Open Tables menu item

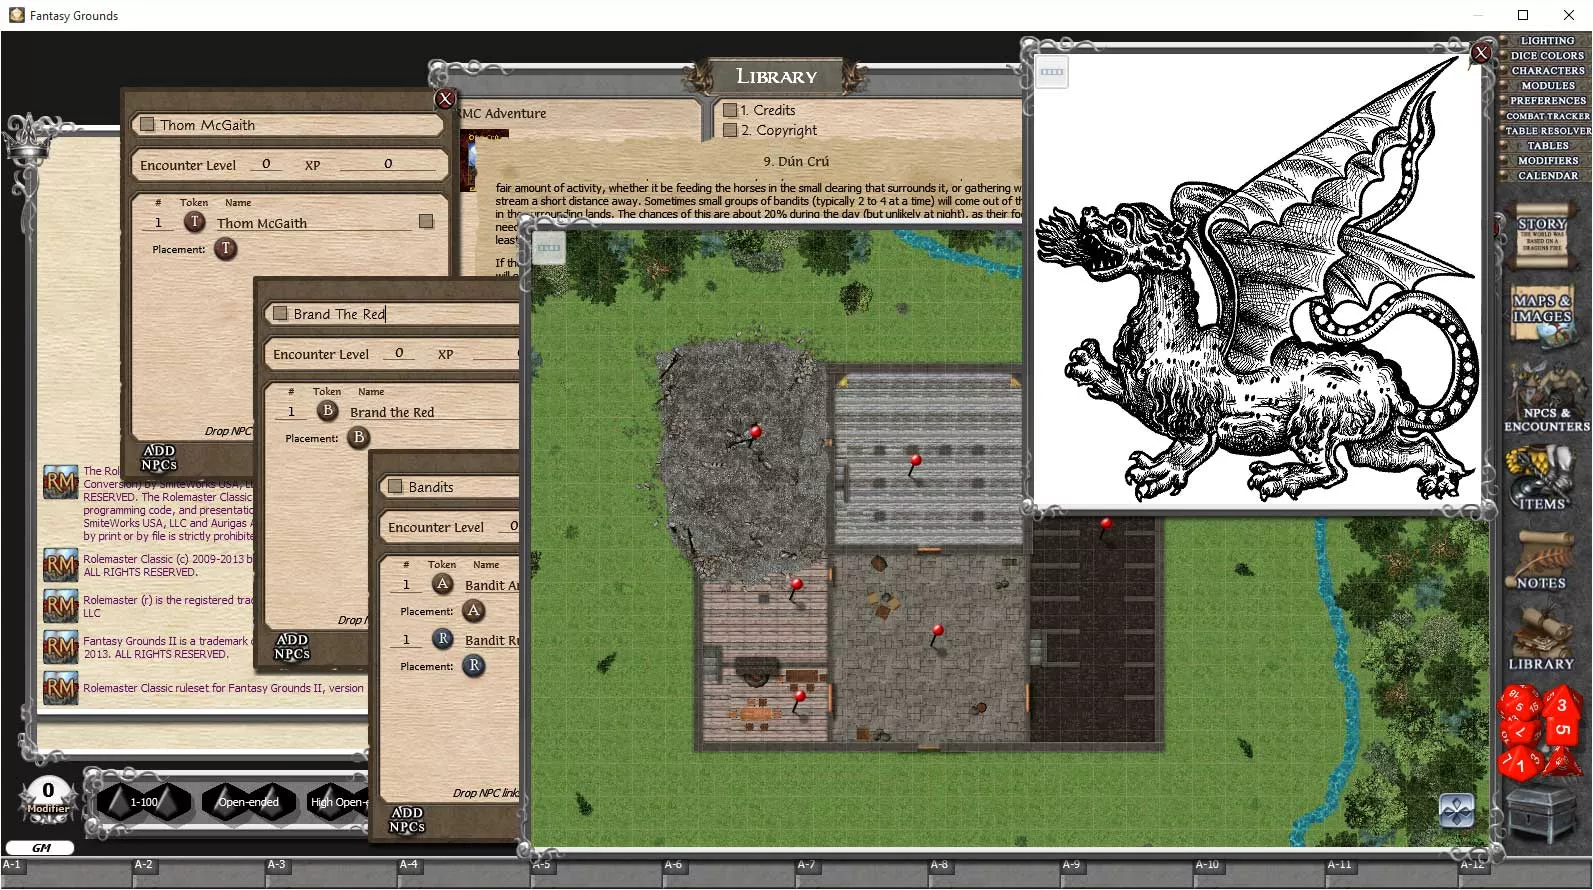(1547, 145)
